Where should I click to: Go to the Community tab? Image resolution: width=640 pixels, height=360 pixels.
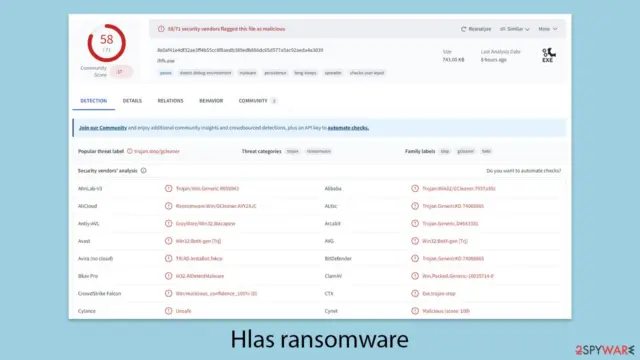pyautogui.click(x=253, y=101)
